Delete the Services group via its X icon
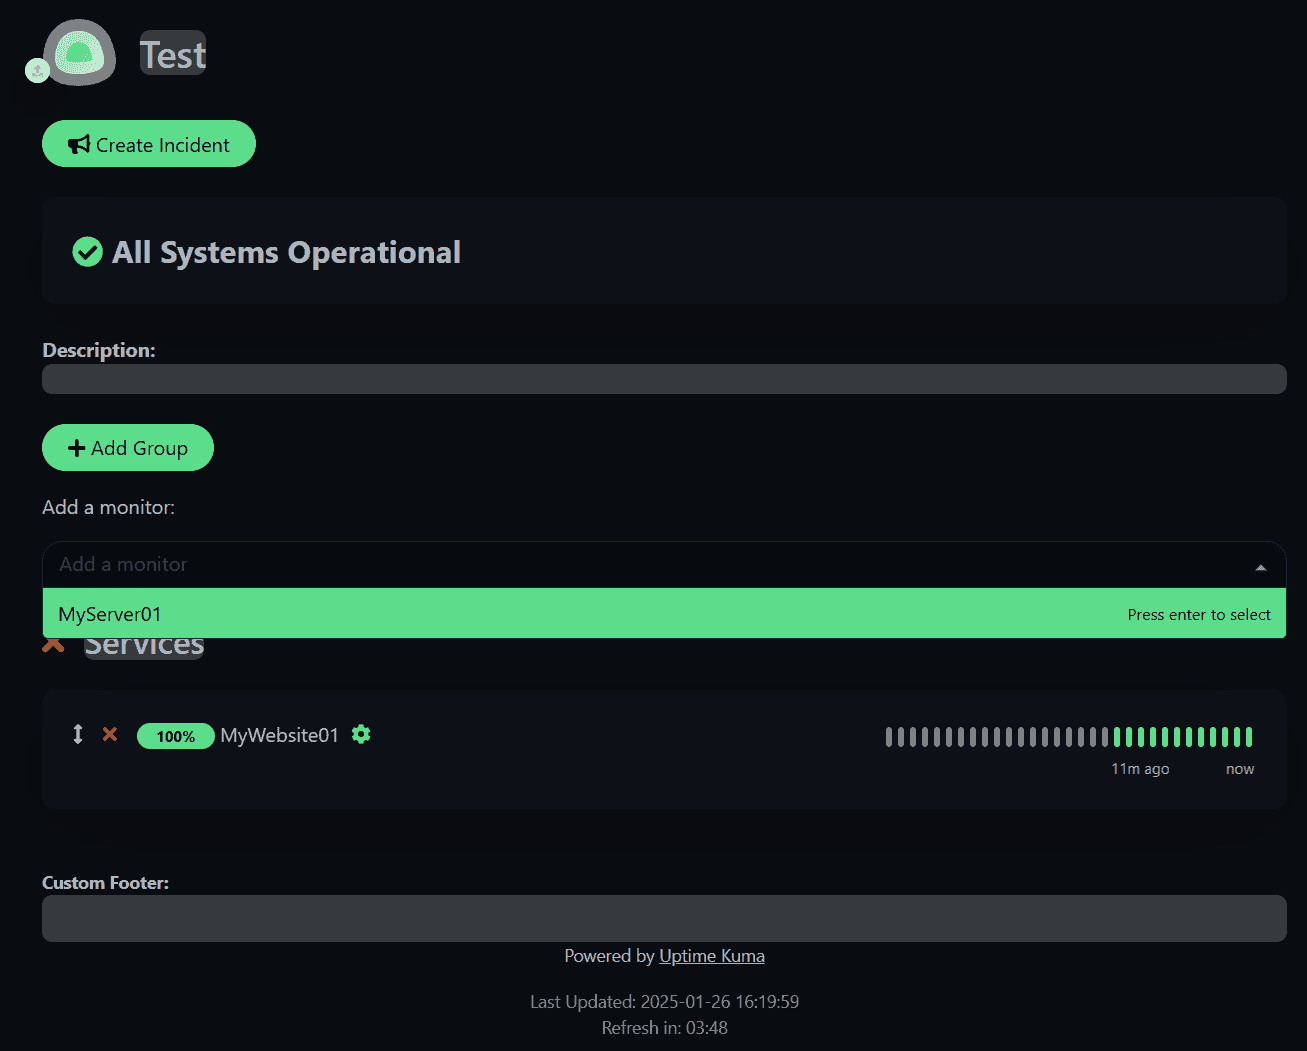The height and width of the screenshot is (1051, 1307). coord(53,644)
